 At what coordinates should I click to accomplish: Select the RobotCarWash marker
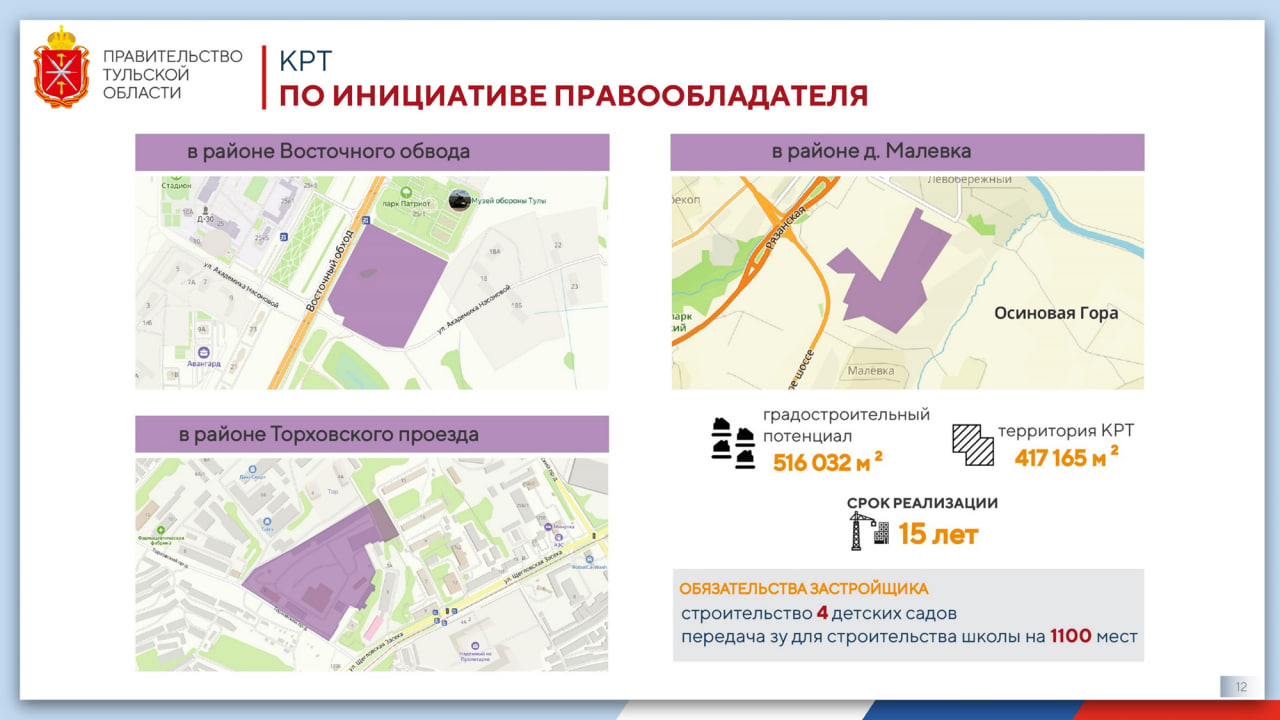(589, 559)
